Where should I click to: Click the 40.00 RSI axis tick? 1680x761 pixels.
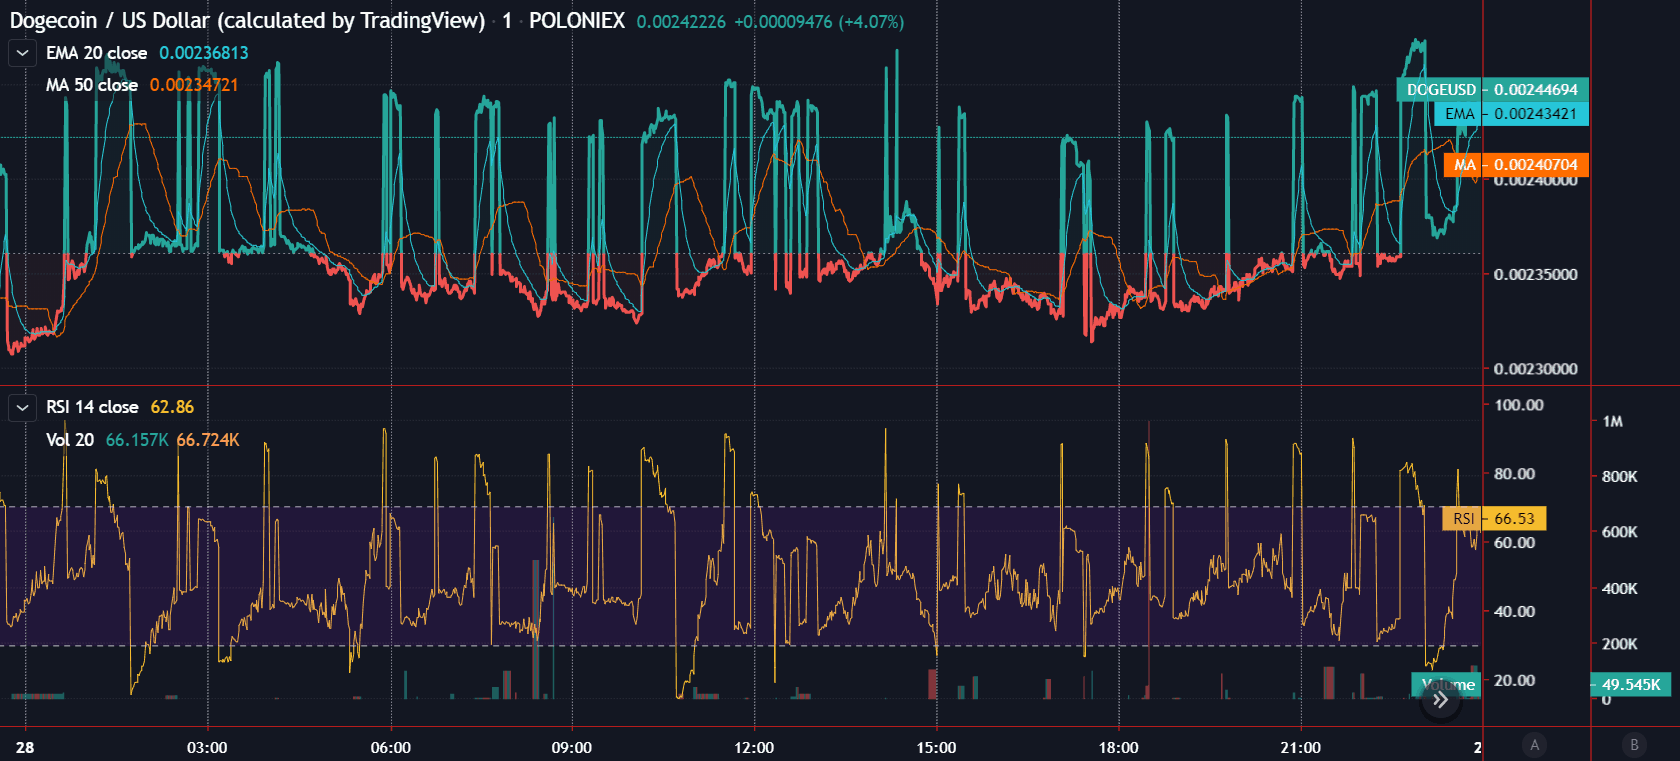click(1514, 611)
